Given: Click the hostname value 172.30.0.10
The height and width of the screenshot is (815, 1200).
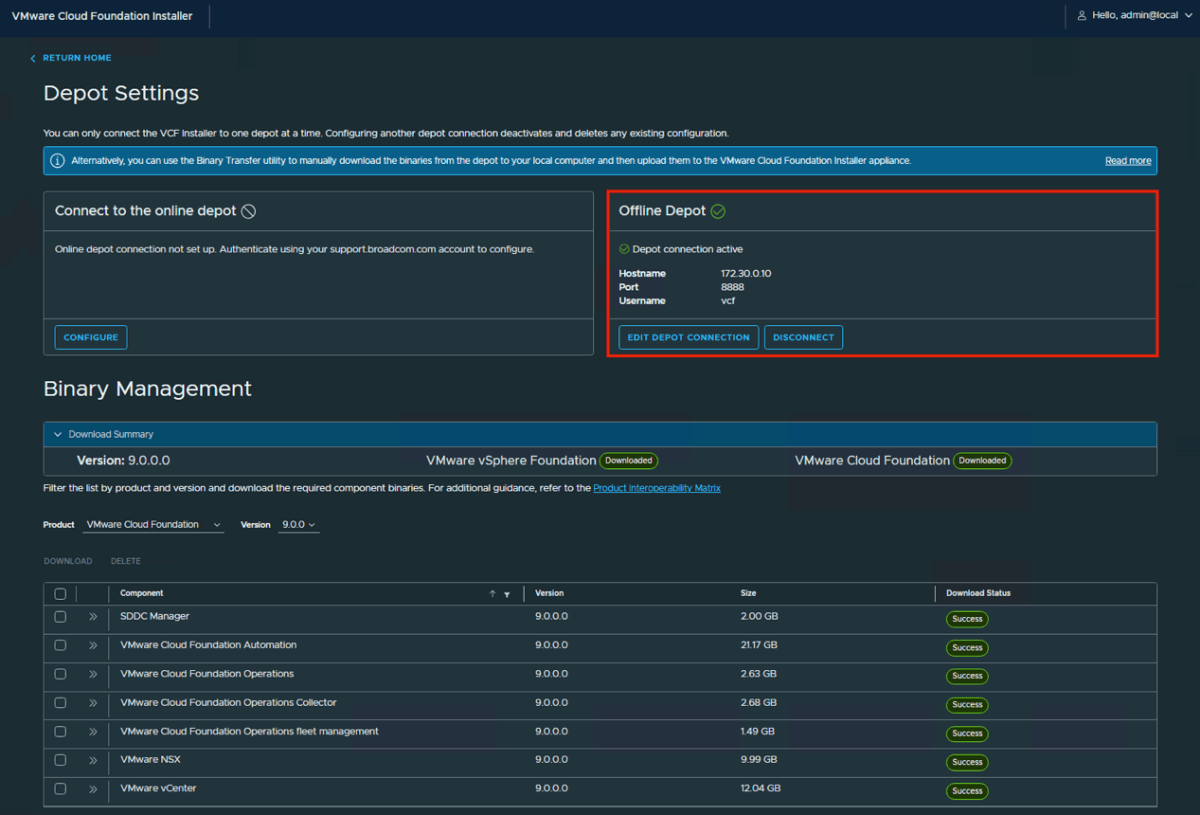Looking at the screenshot, I should click(x=746, y=274).
